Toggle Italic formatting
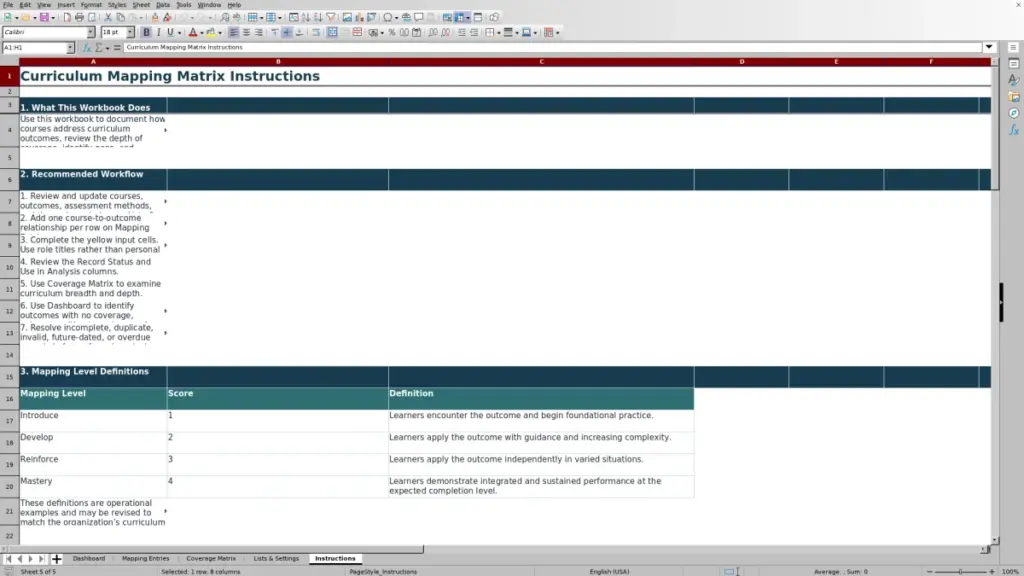 (x=158, y=33)
